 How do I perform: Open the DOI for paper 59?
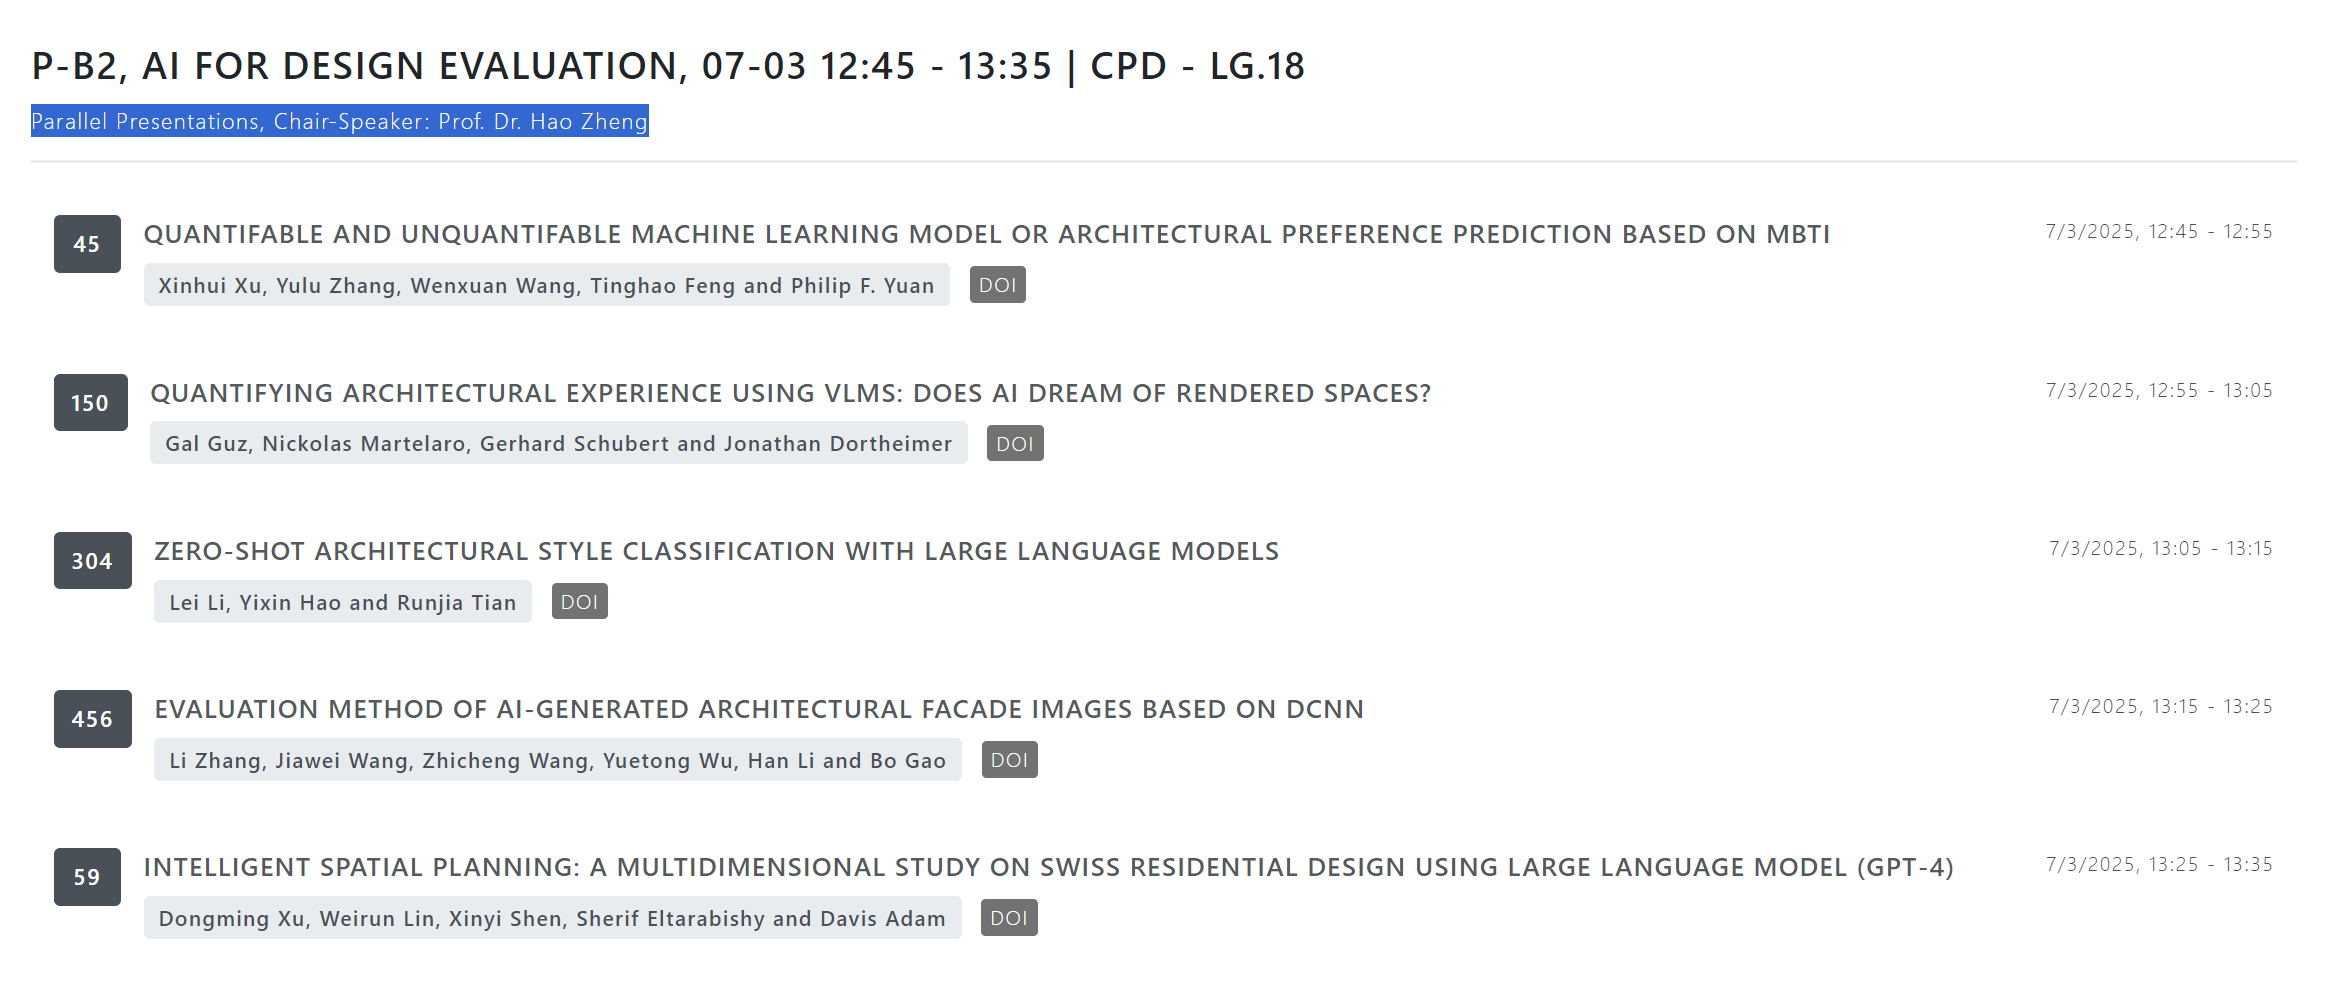pyautogui.click(x=1009, y=918)
